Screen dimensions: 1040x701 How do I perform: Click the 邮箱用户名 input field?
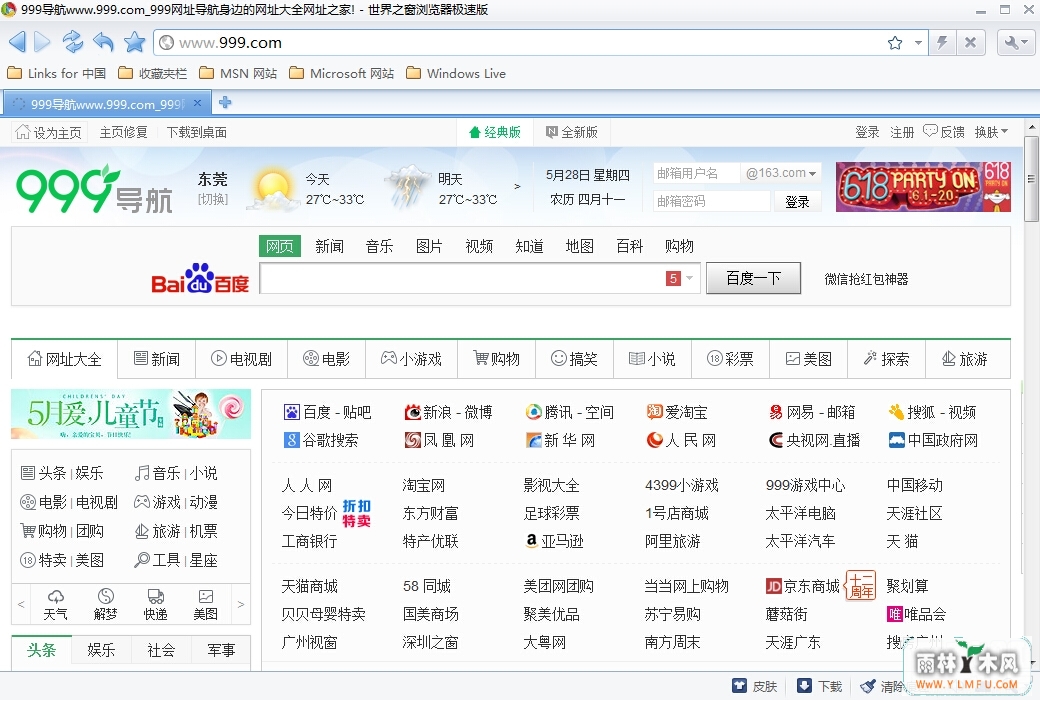(x=696, y=174)
